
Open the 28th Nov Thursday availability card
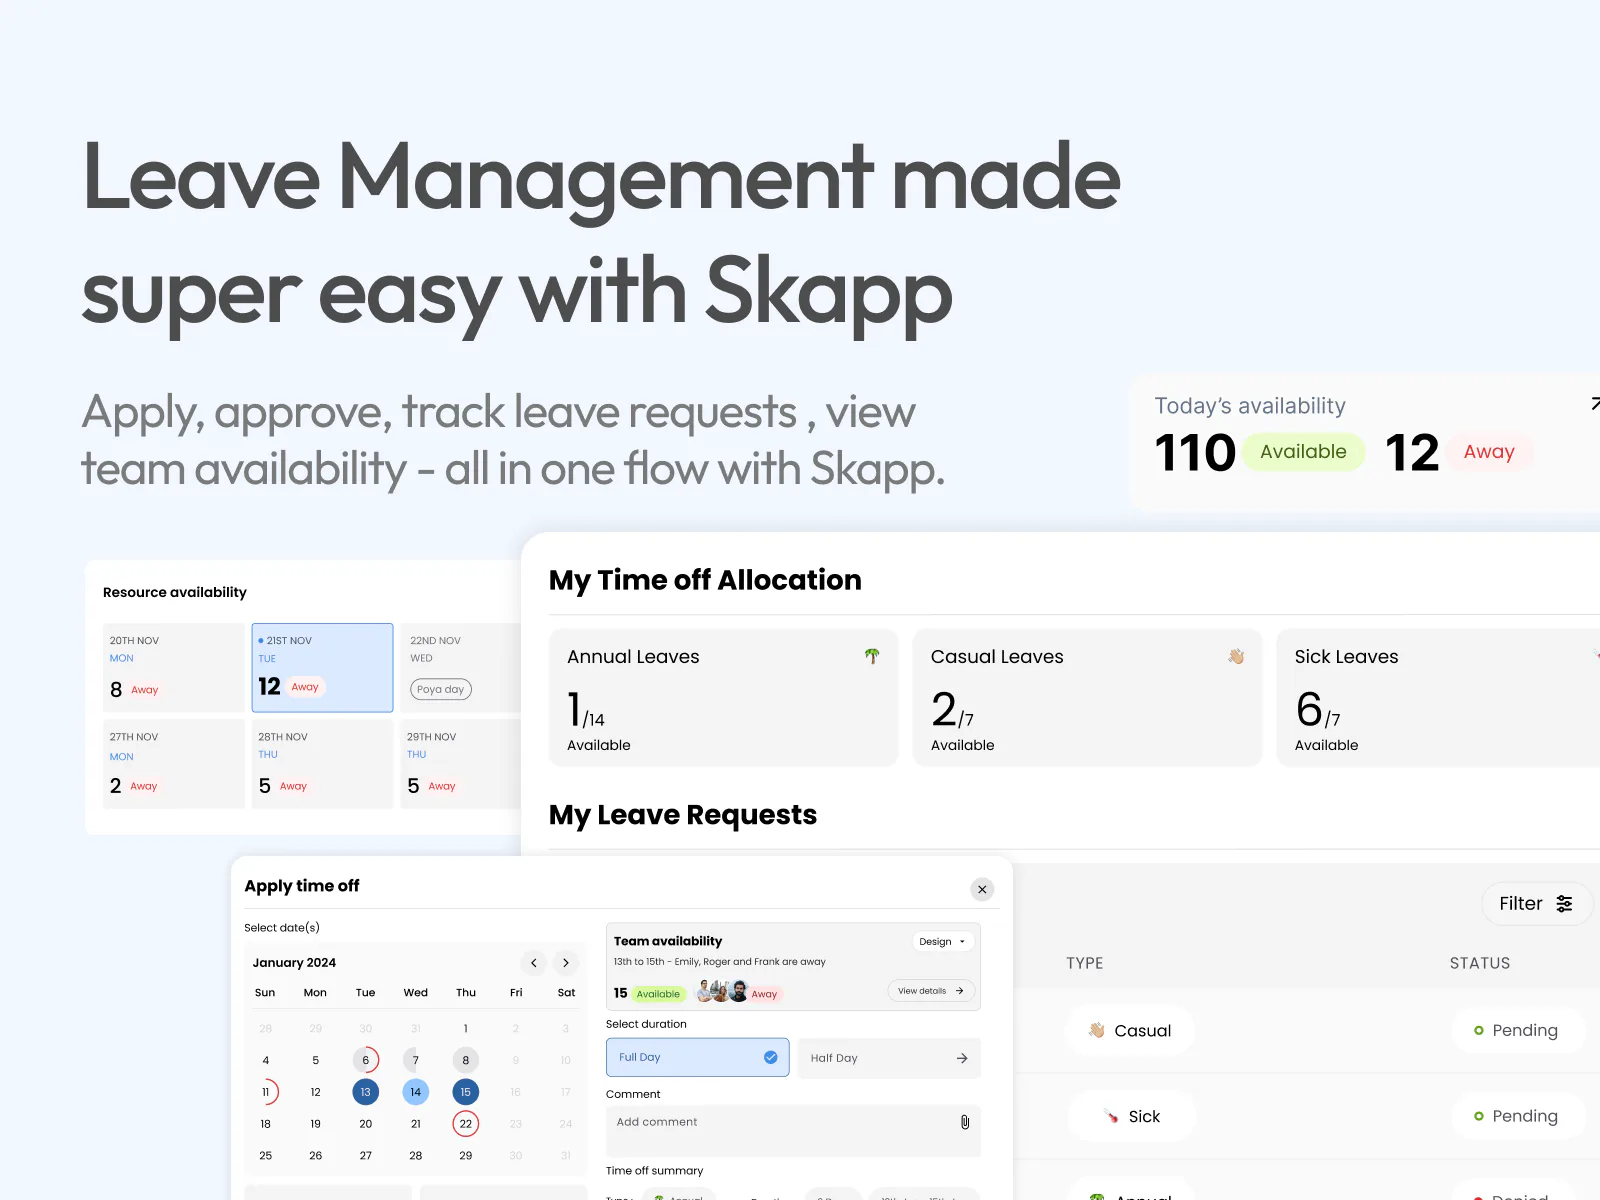(322, 764)
